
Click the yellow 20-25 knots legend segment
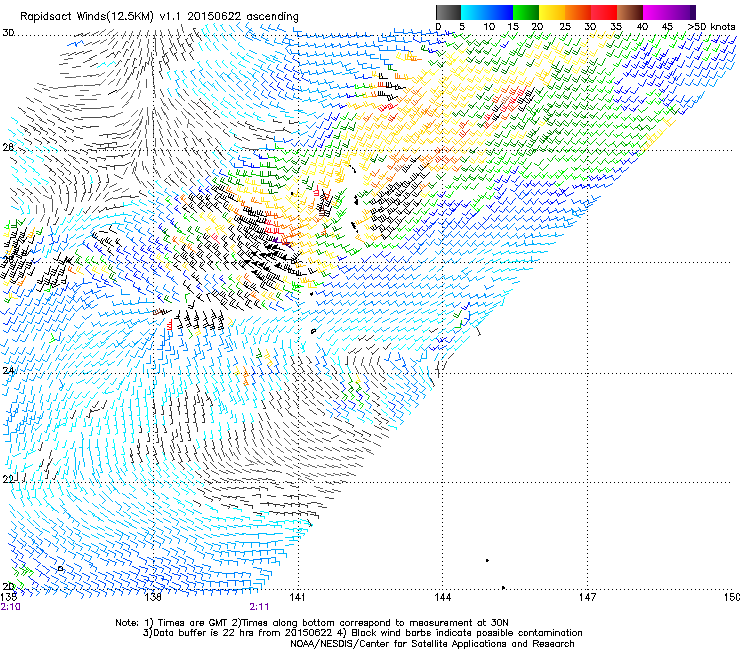click(552, 12)
